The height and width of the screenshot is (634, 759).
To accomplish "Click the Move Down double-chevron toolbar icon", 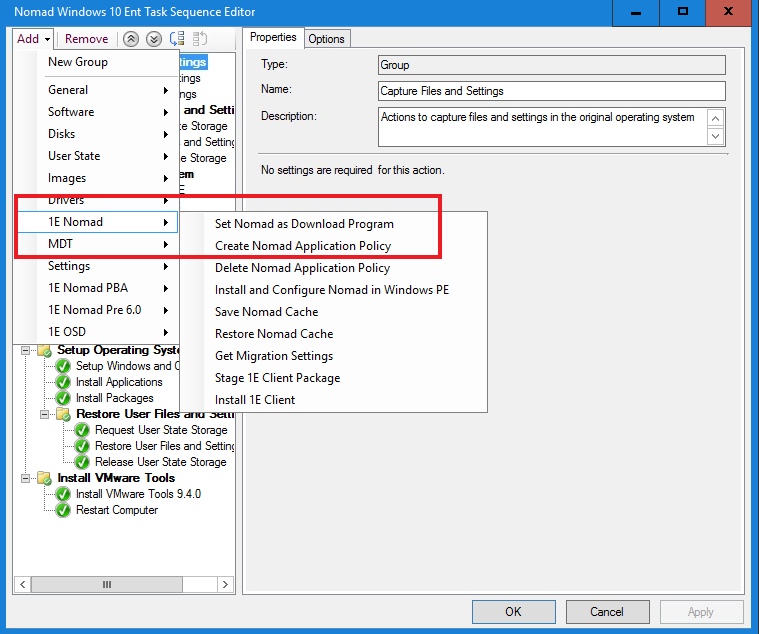I will pos(153,39).
